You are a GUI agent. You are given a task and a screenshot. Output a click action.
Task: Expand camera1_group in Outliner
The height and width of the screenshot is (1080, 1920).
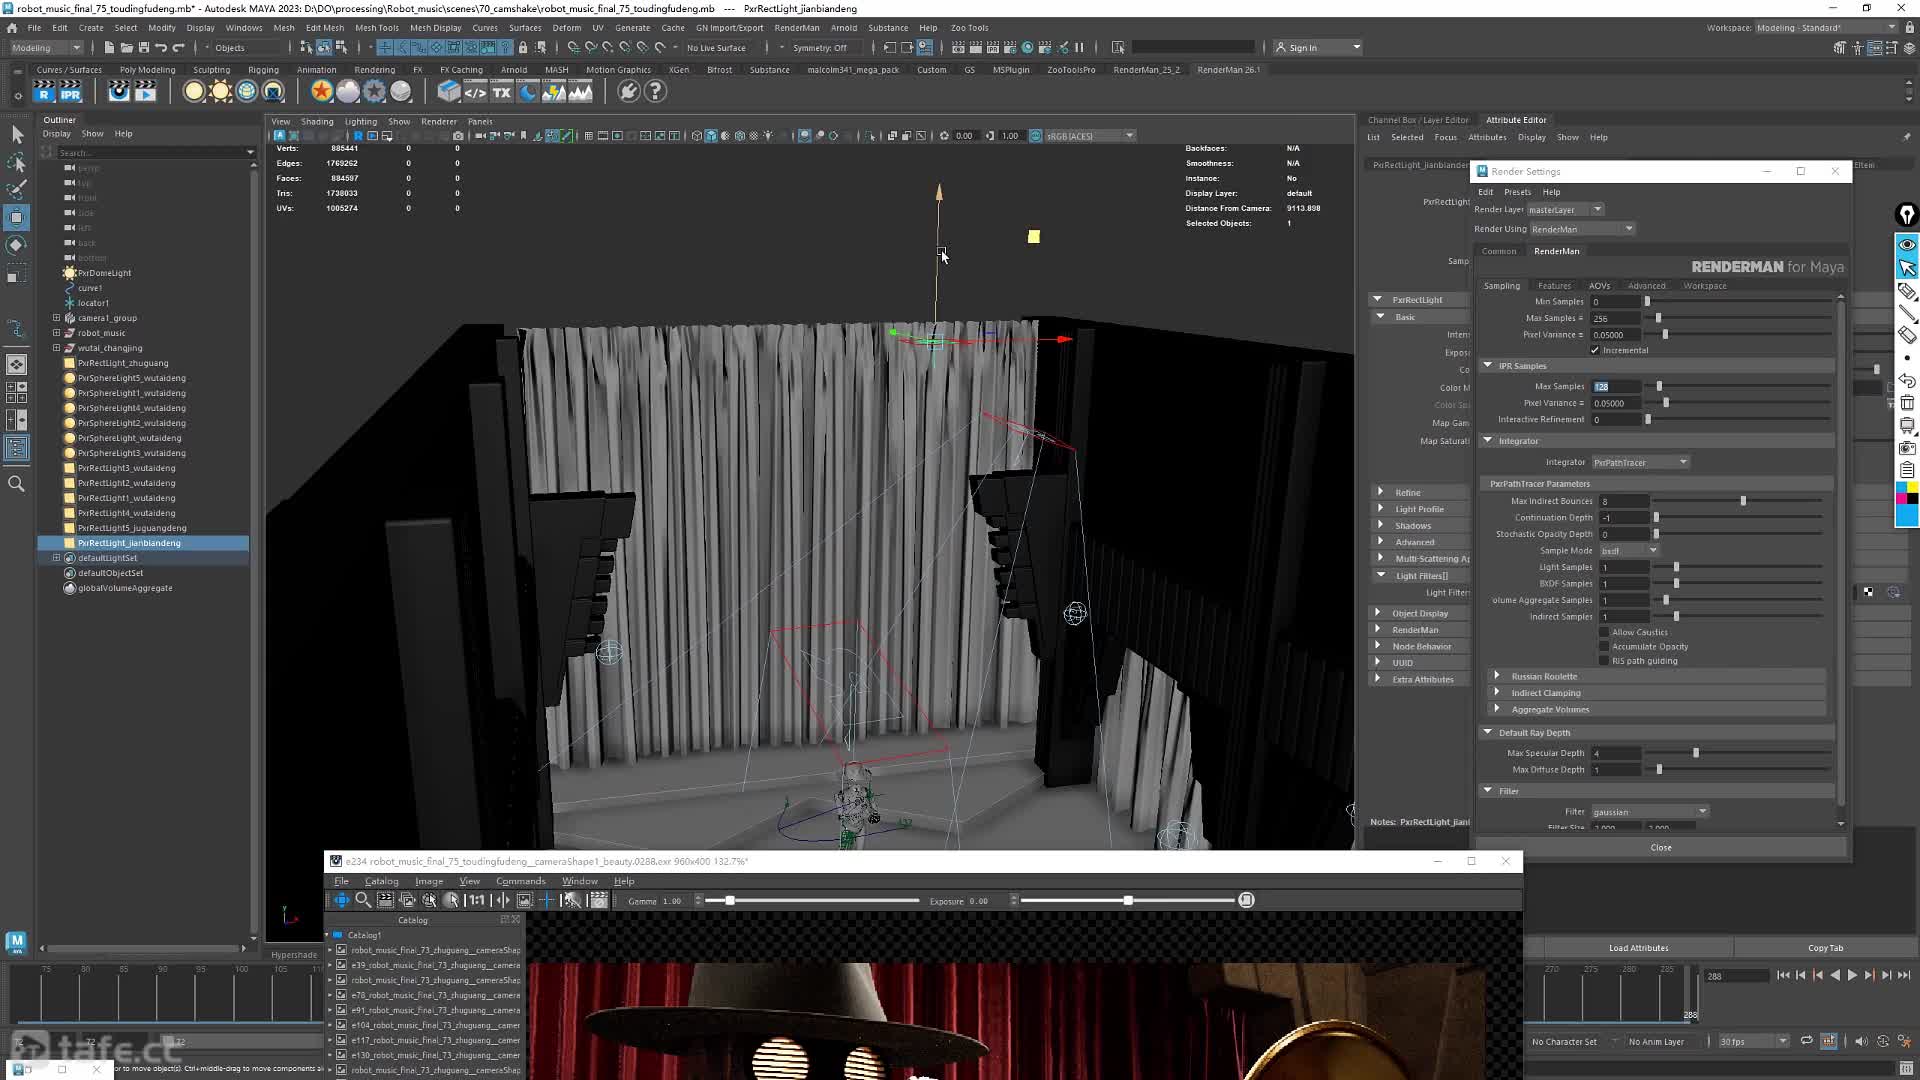57,318
